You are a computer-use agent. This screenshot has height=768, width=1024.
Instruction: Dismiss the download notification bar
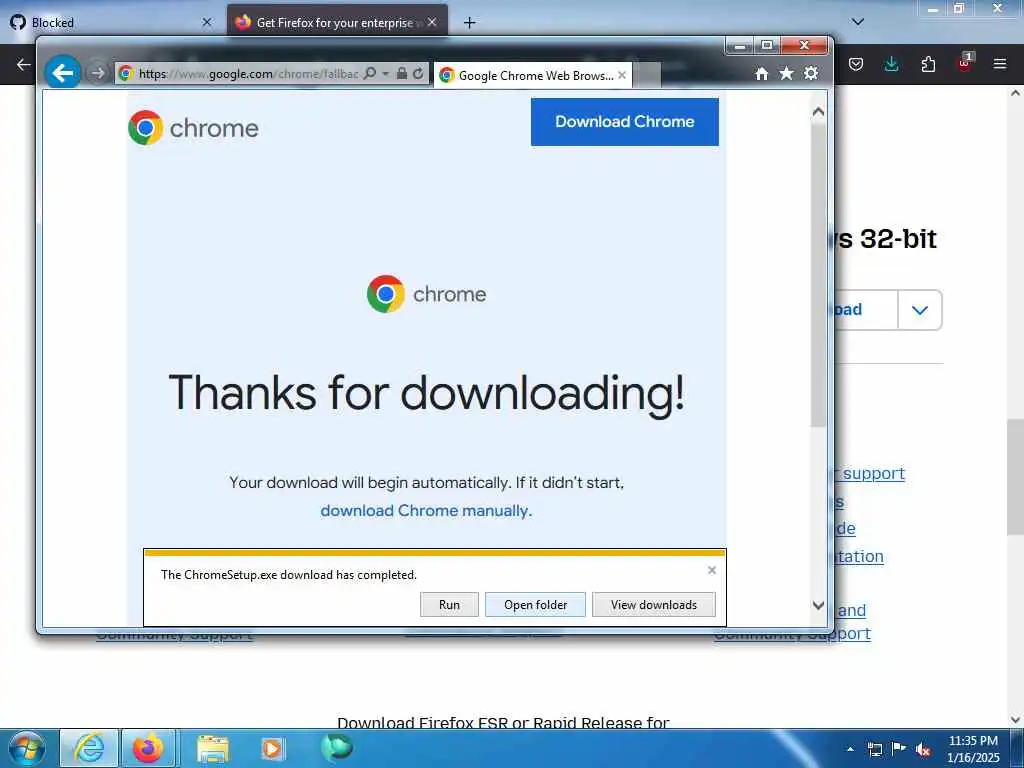click(712, 570)
